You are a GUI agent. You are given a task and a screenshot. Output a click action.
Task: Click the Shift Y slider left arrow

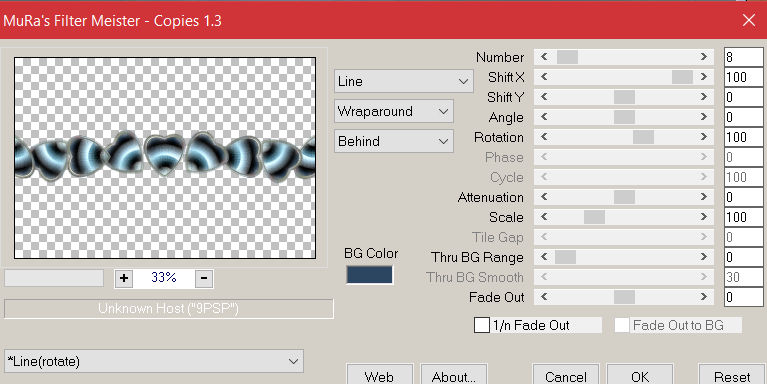pos(544,97)
